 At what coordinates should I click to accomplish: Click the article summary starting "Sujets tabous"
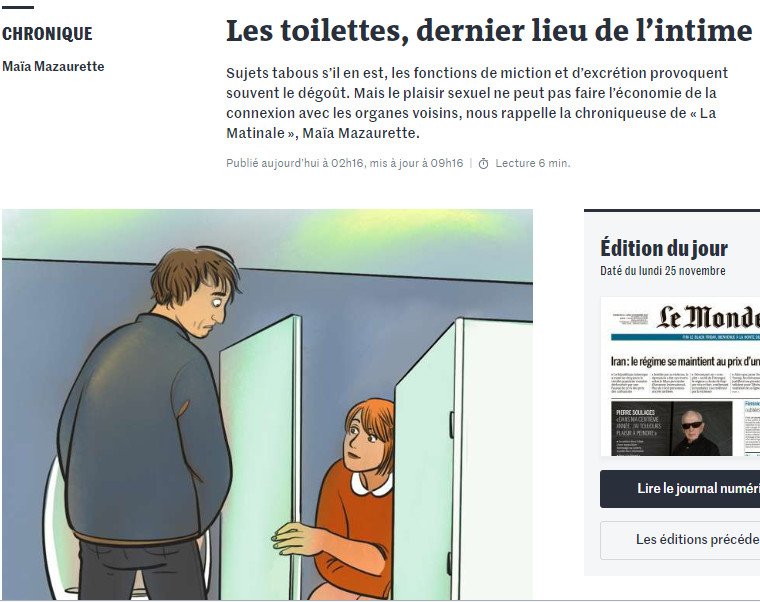477,103
